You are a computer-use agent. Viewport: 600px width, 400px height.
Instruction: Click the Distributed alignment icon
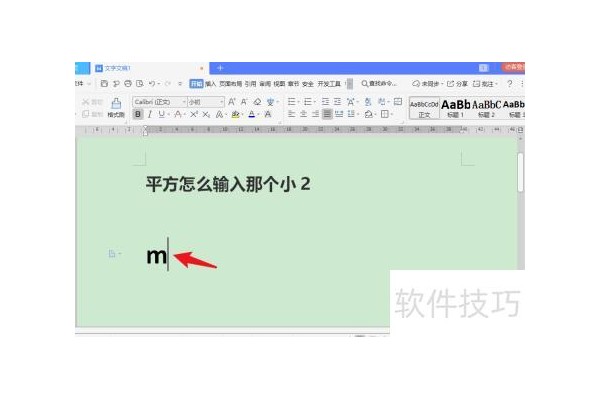coord(339,114)
